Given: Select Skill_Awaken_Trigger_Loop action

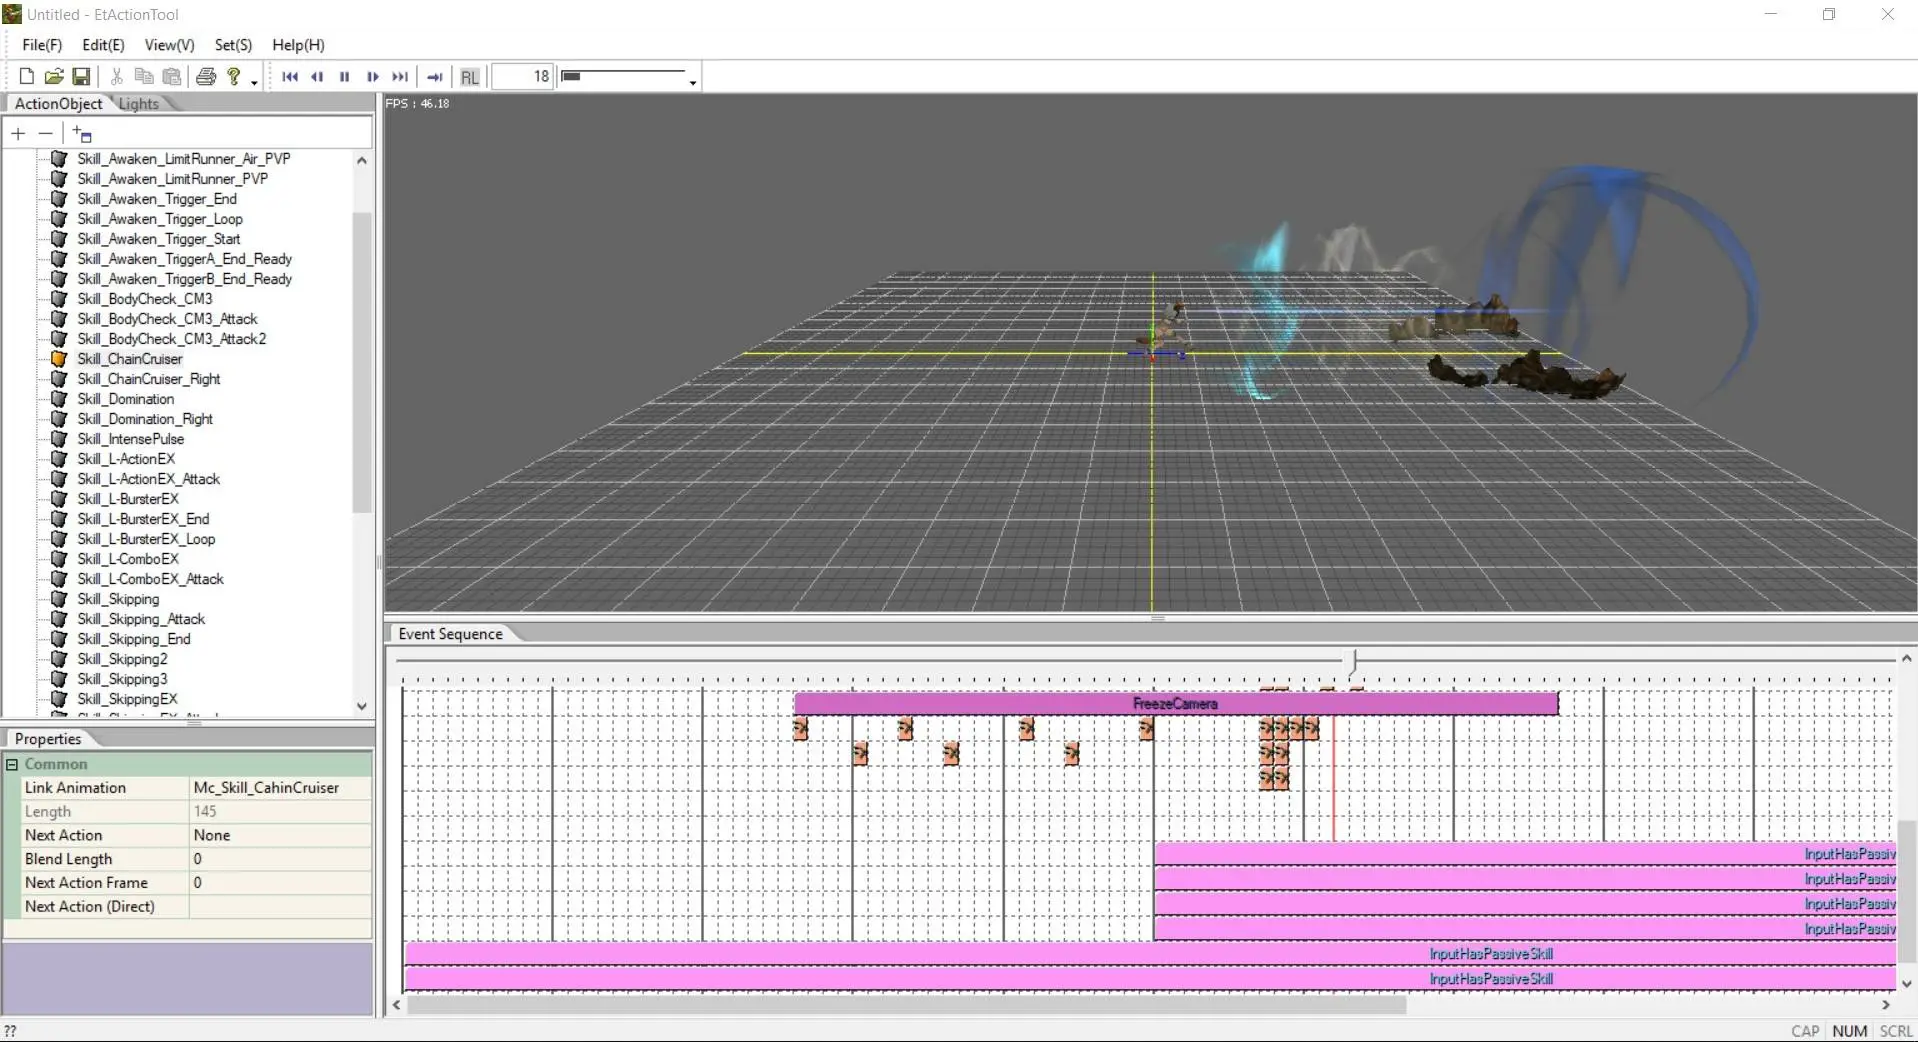Looking at the screenshot, I should coord(160,219).
